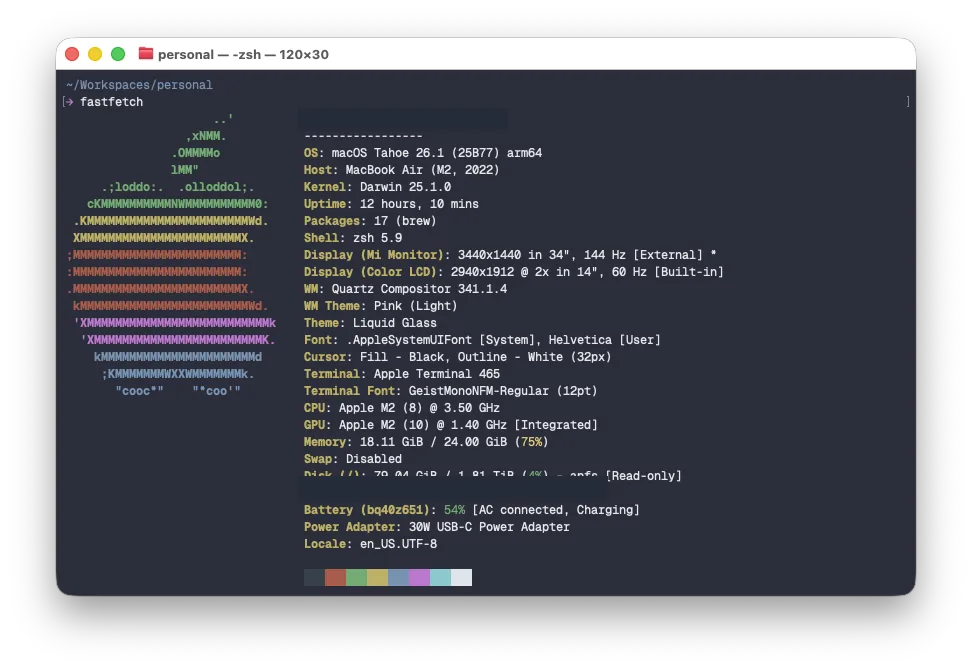Viewport: 972px width, 670px height.
Task: Click the 'Battery (bq40z651)' line
Action: click(472, 510)
